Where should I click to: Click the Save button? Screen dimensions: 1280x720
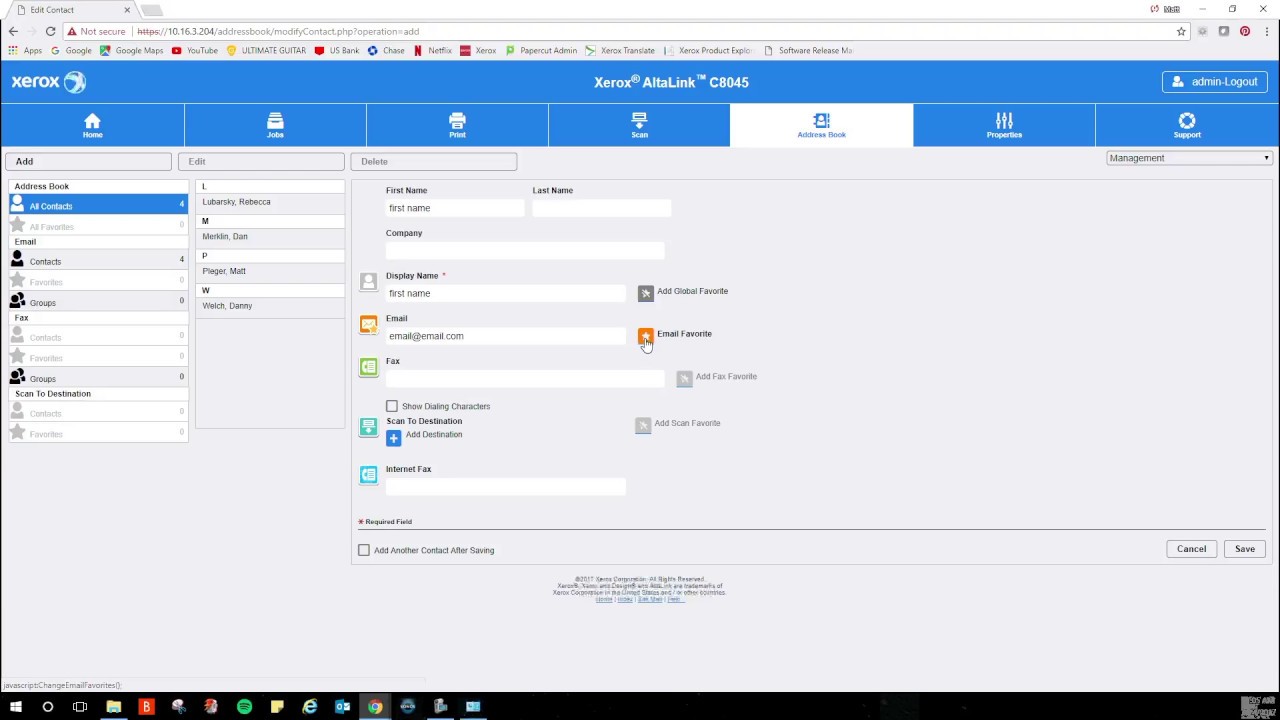tap(1245, 549)
